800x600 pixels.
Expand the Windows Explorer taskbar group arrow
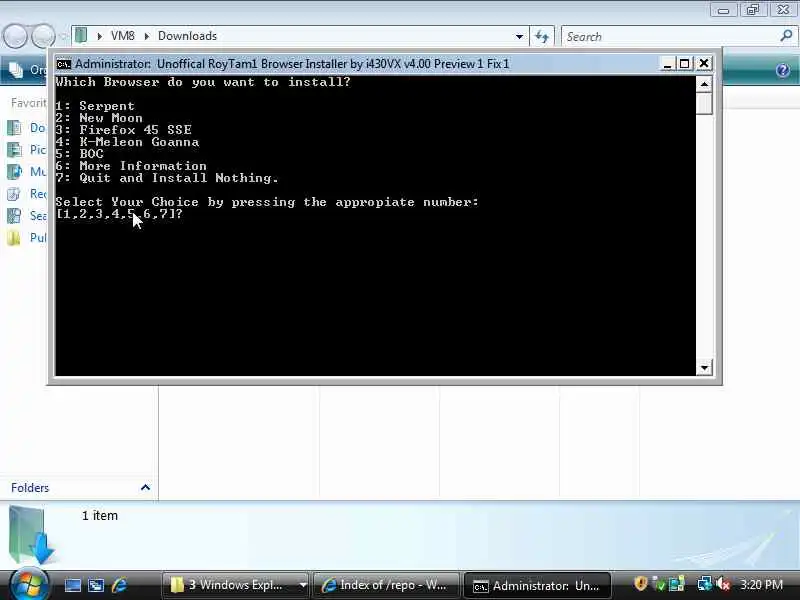point(303,585)
